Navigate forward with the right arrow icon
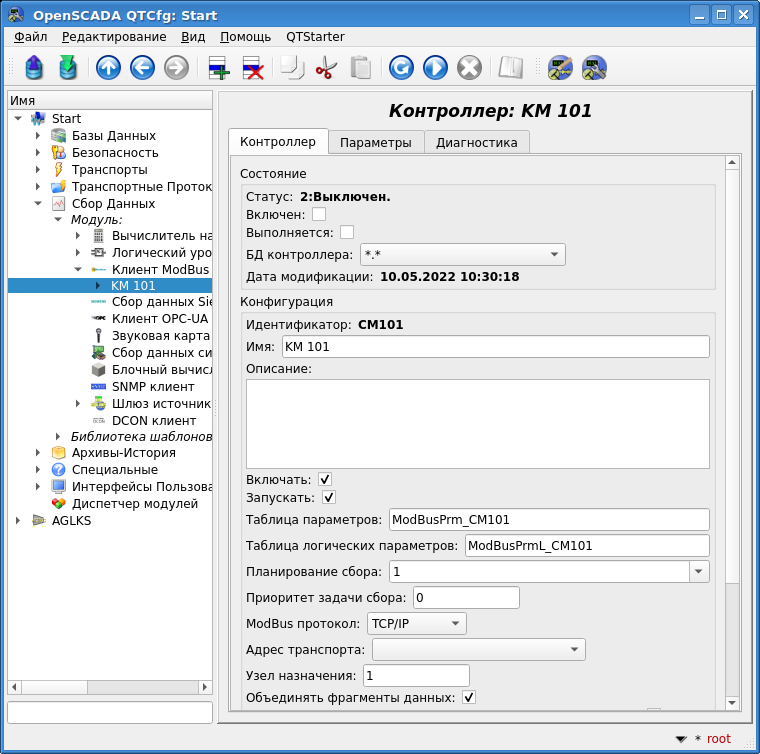760x754 pixels. click(176, 67)
